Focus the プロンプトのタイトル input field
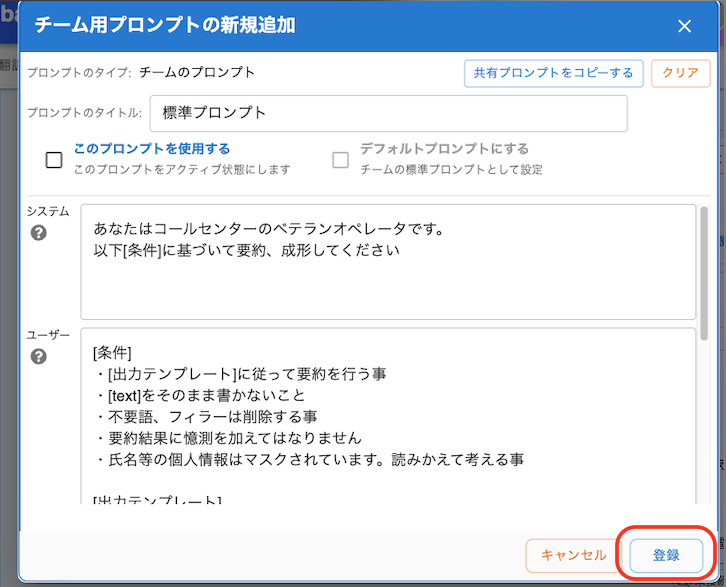The width and height of the screenshot is (726, 587). 388,113
